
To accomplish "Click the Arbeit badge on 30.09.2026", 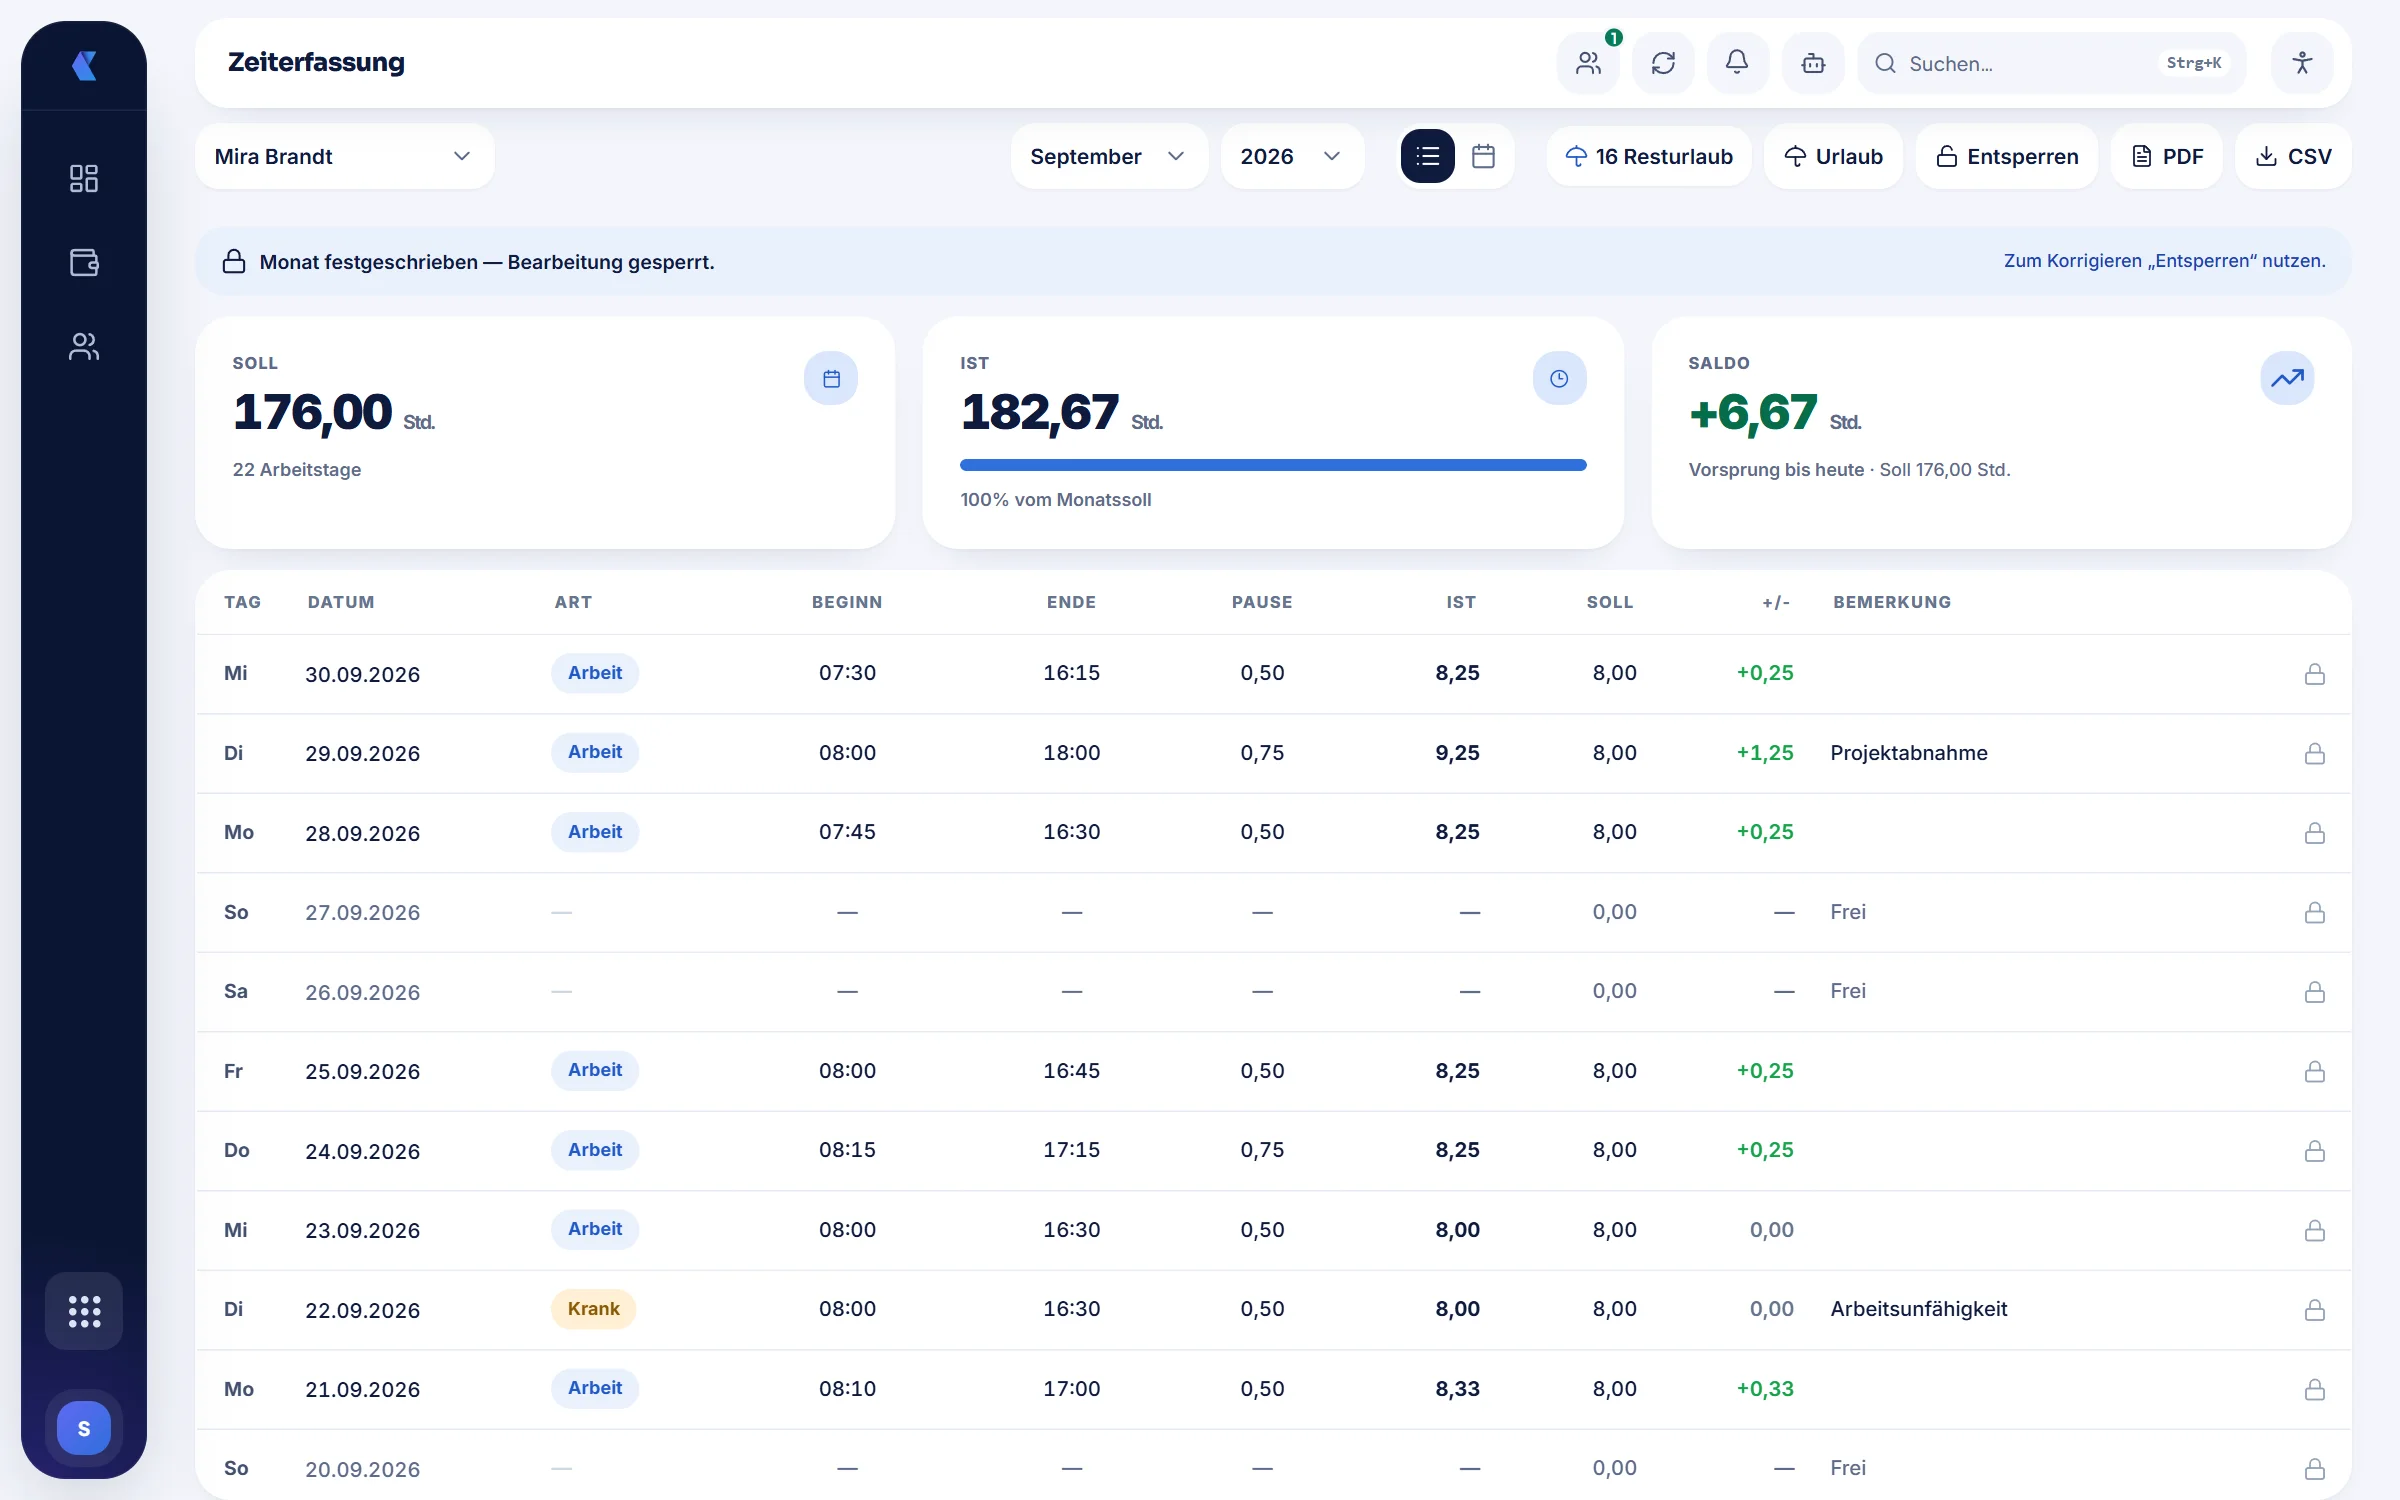I will (595, 673).
